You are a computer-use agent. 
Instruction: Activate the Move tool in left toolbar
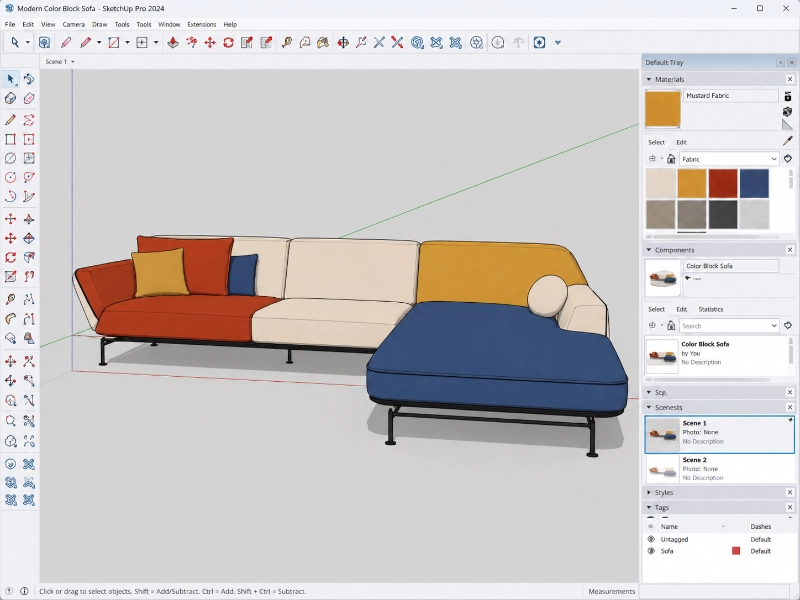[10, 219]
